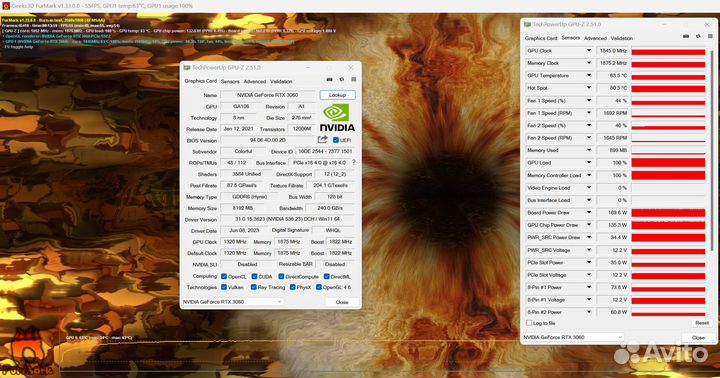The width and height of the screenshot is (720, 378).
Task: Open hamburger menu in Sensors window
Action: coord(710,36)
